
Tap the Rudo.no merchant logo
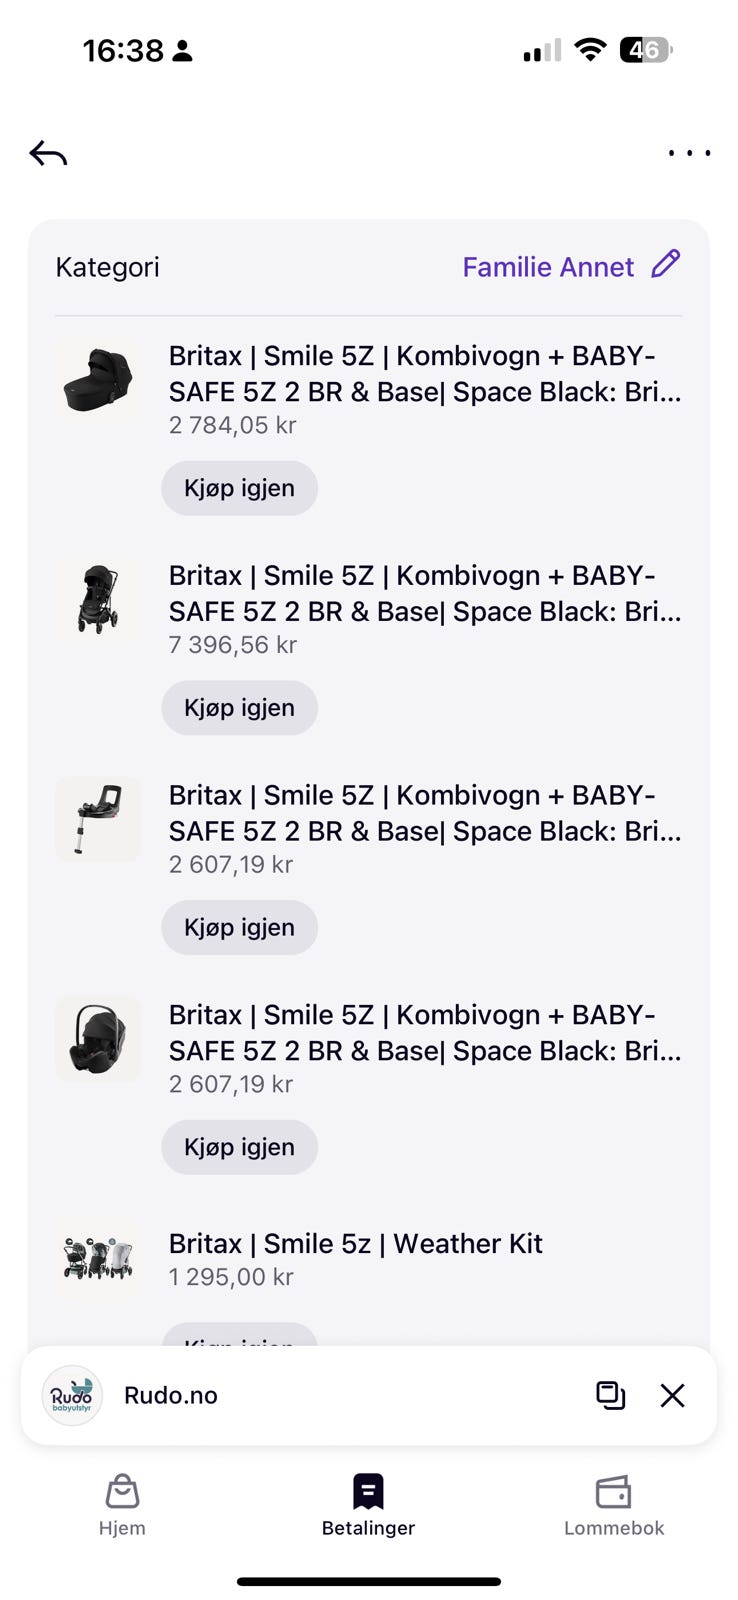[72, 1395]
